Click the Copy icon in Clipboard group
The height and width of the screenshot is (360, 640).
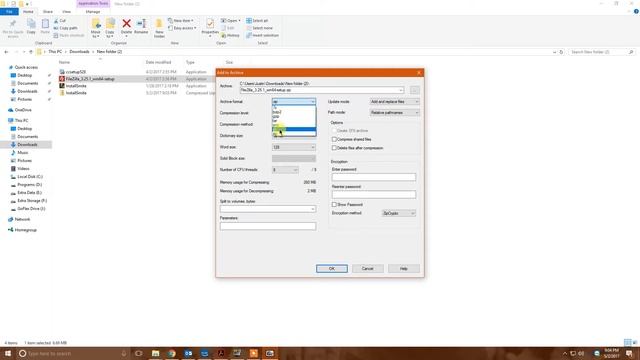[31, 24]
